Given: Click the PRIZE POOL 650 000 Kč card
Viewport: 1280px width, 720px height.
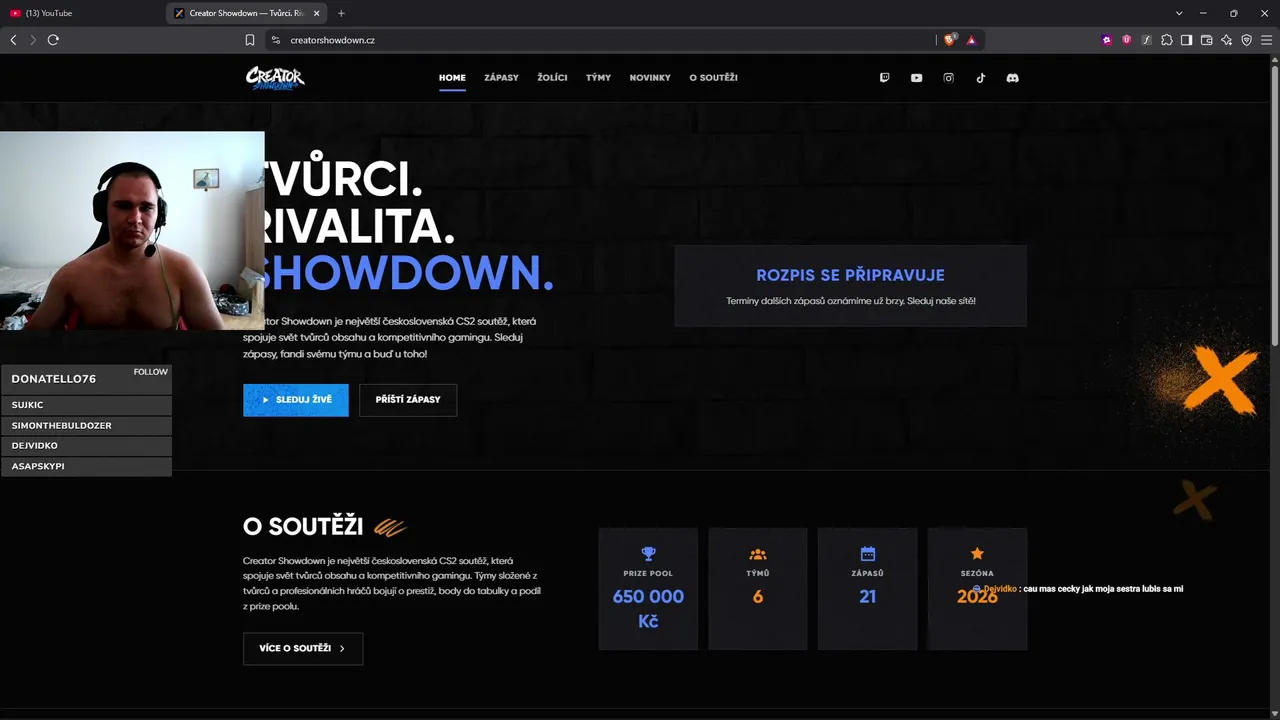Looking at the screenshot, I should tap(648, 589).
